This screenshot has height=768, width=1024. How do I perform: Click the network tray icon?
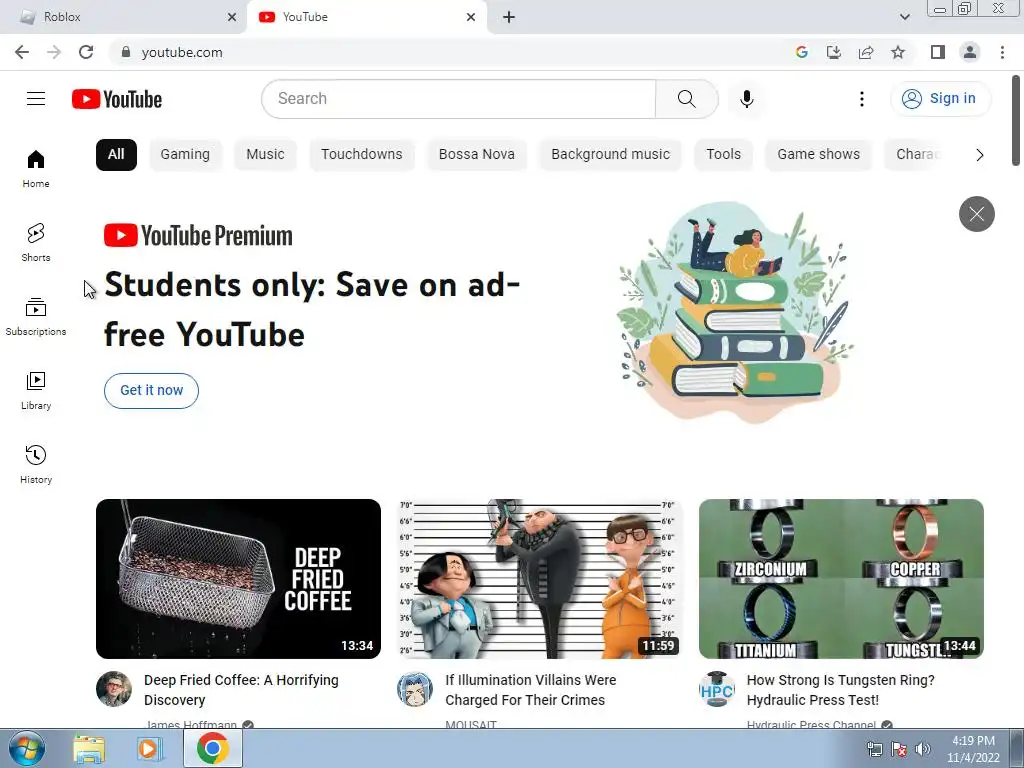point(874,748)
